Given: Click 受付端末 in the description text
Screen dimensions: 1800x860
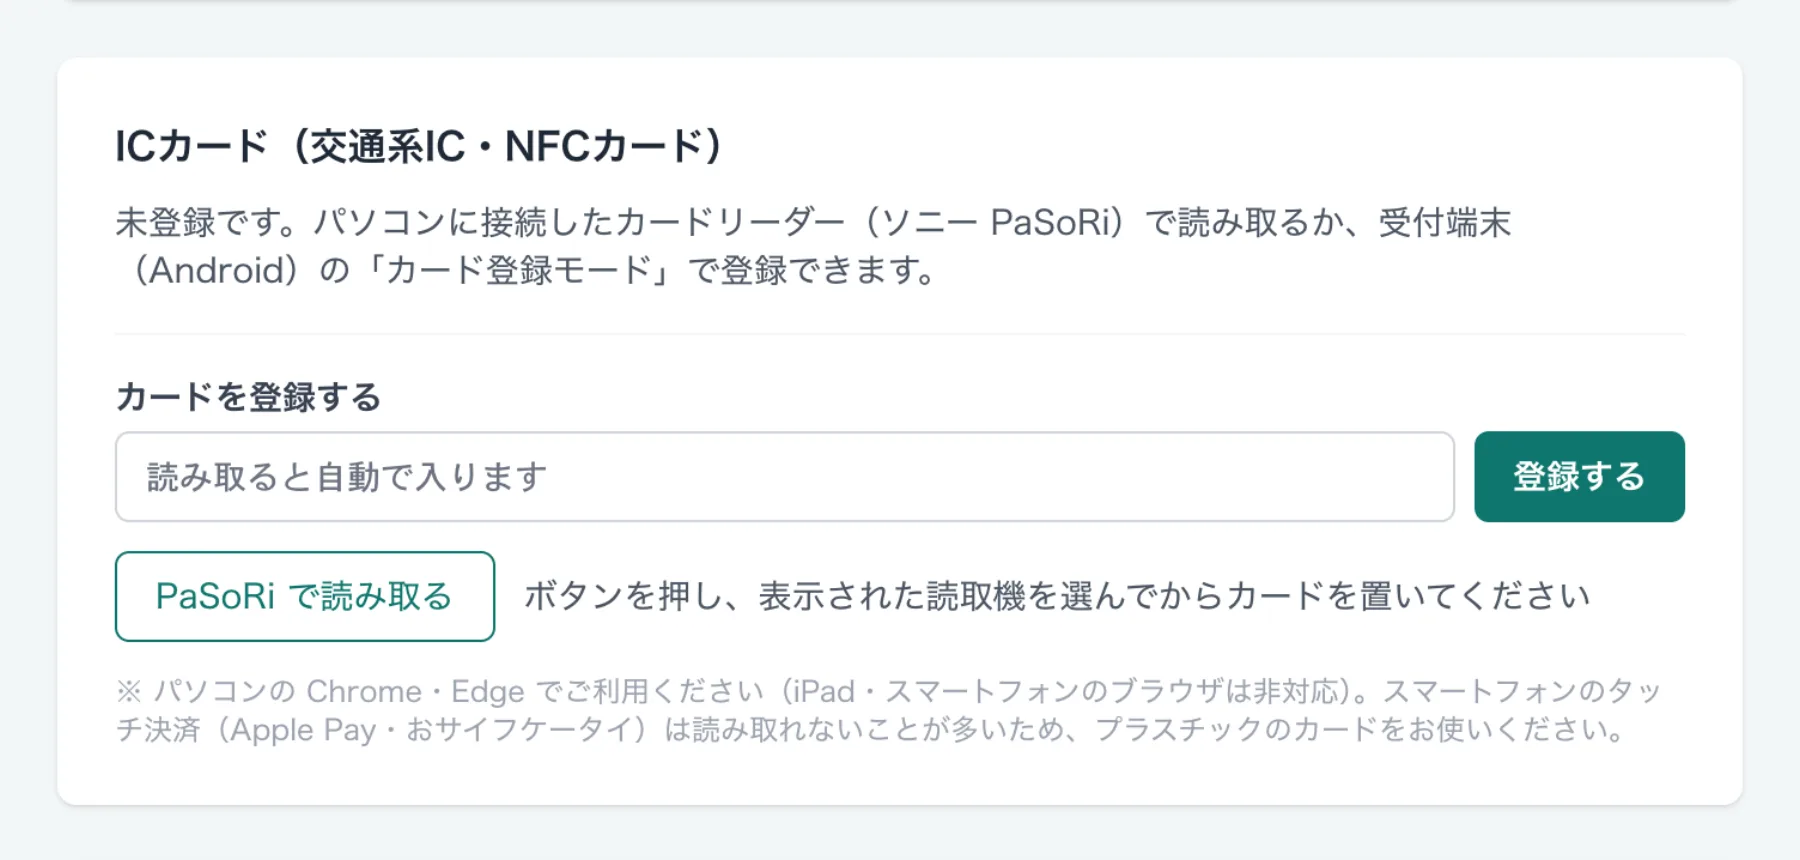Looking at the screenshot, I should point(1445,222).
